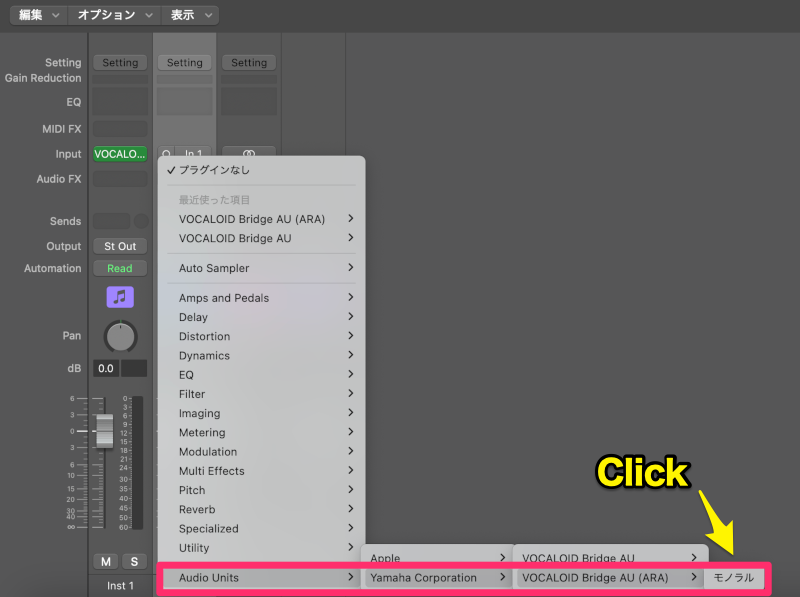Open the Filter submenu

(x=261, y=394)
